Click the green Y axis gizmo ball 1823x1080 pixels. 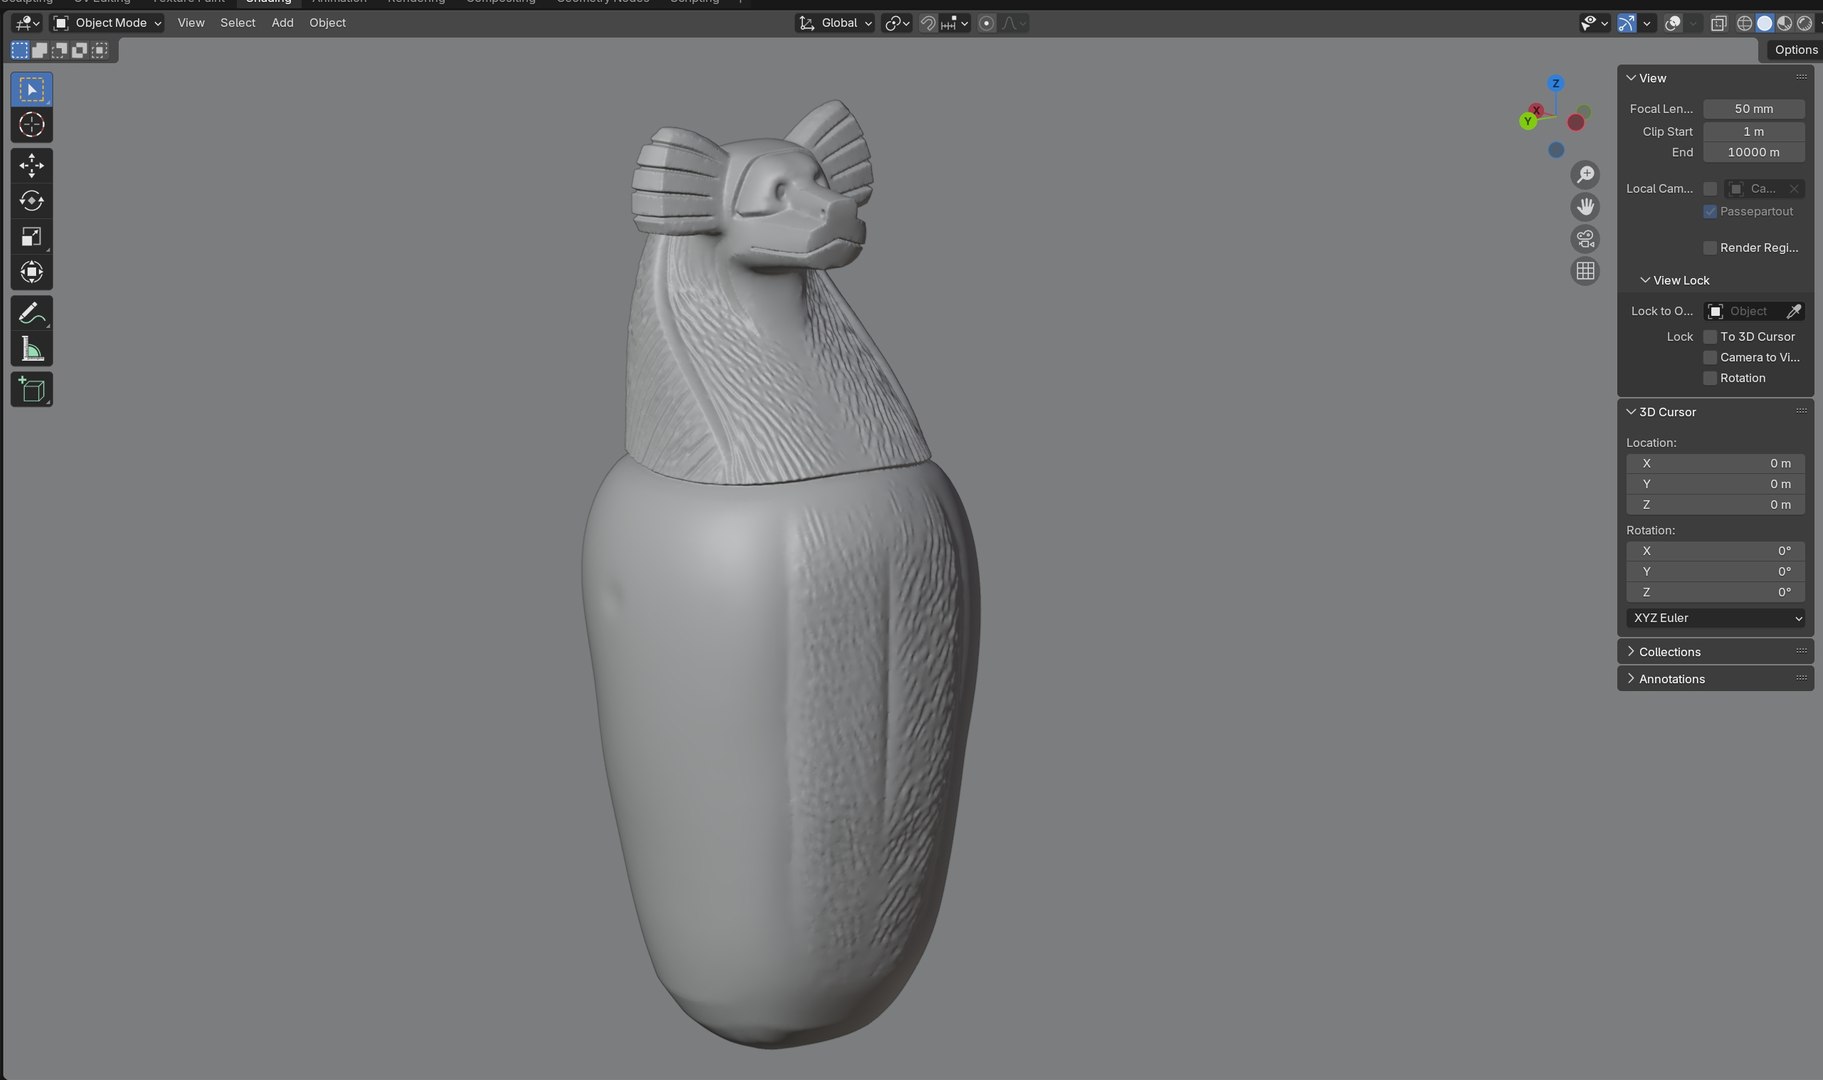click(1528, 121)
